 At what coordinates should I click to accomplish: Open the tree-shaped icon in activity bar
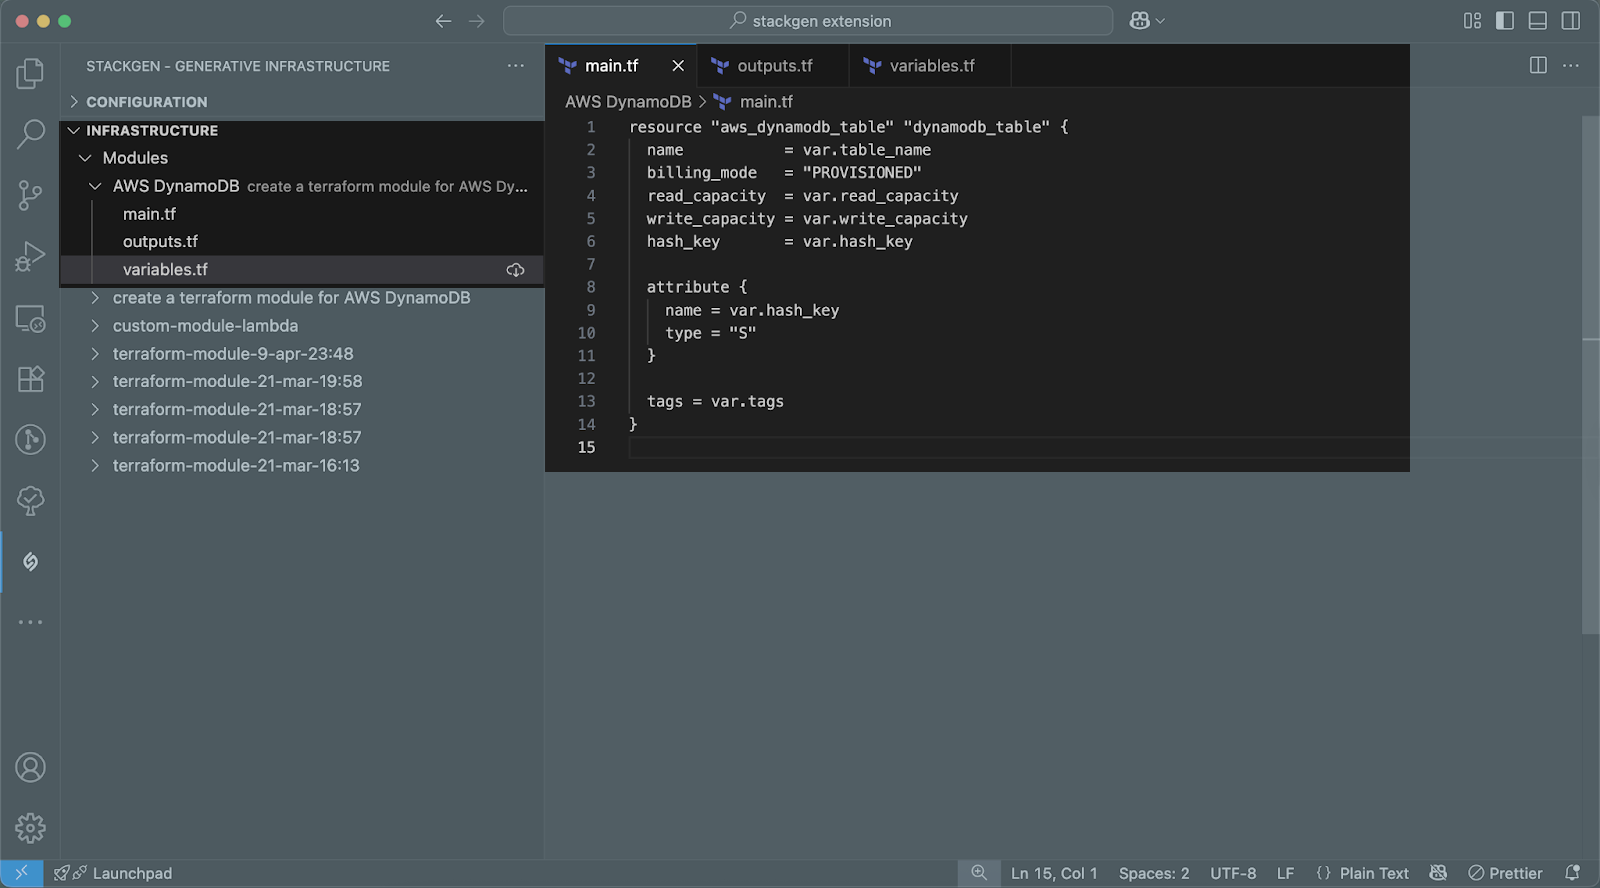tap(30, 500)
